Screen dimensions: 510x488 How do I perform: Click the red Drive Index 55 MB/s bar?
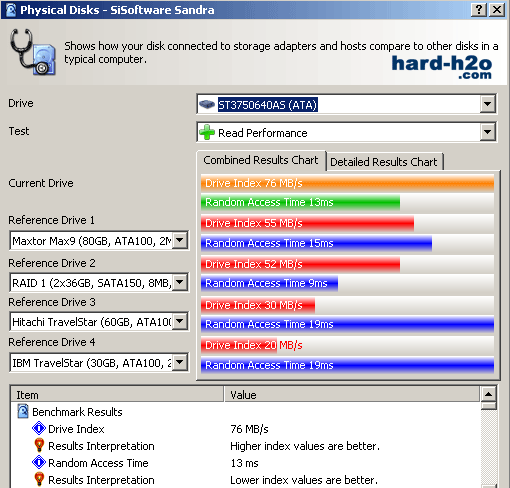[x=307, y=223]
